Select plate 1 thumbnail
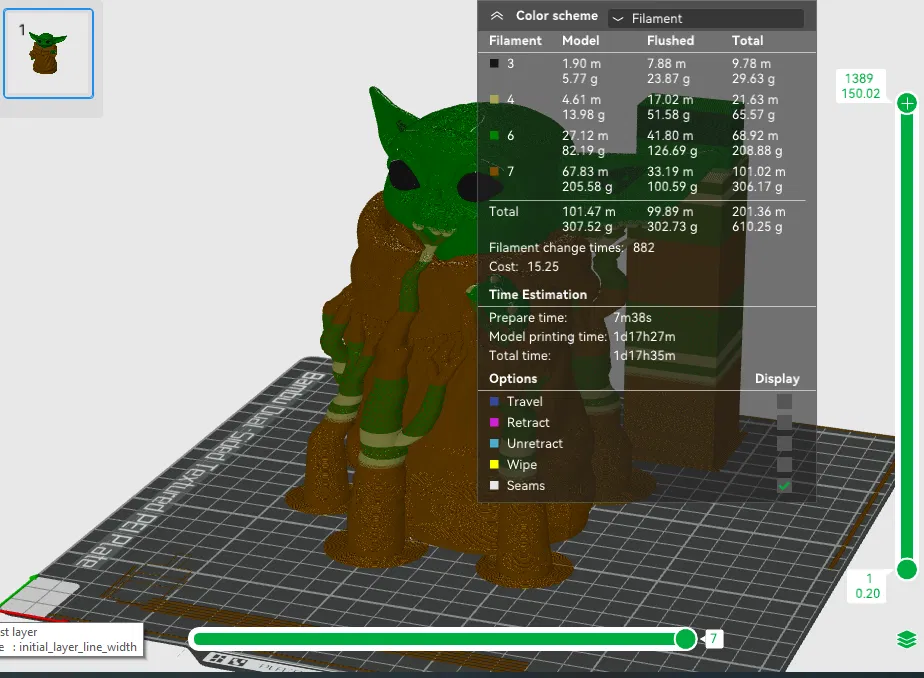 point(48,54)
